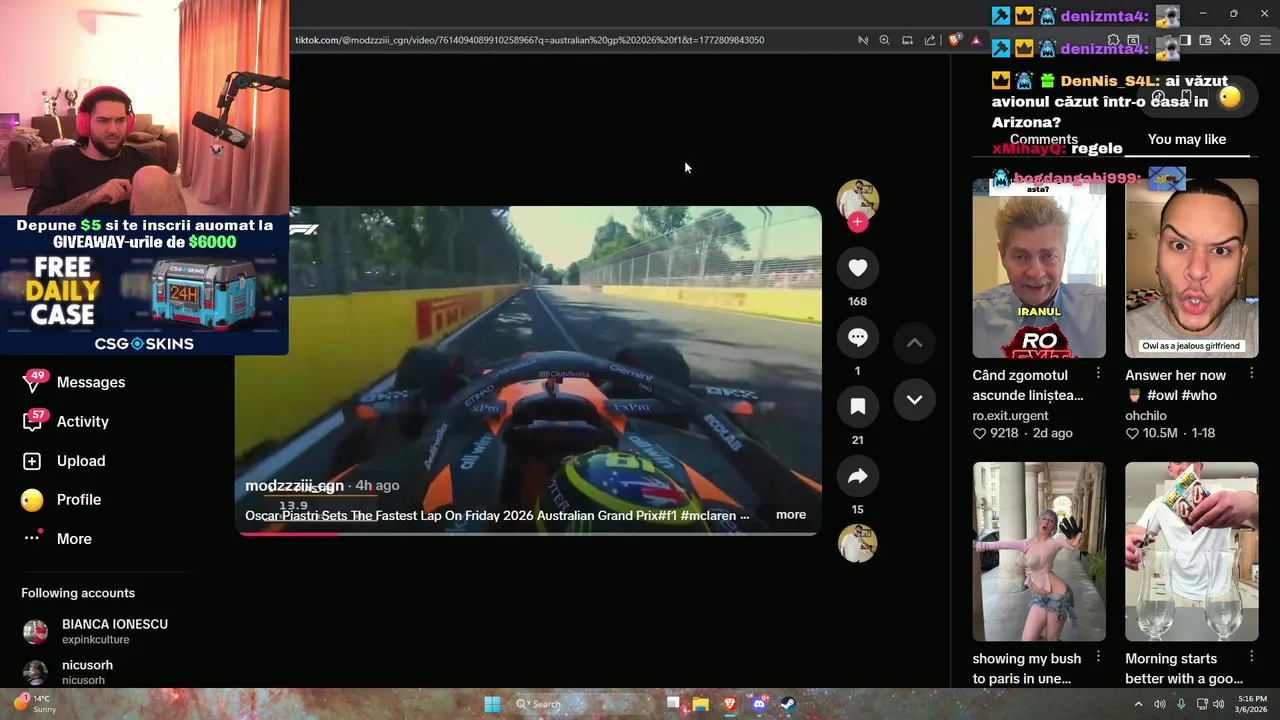Click the Messages inbox icon with 49 badge
This screenshot has height=720, width=1280.
33,382
